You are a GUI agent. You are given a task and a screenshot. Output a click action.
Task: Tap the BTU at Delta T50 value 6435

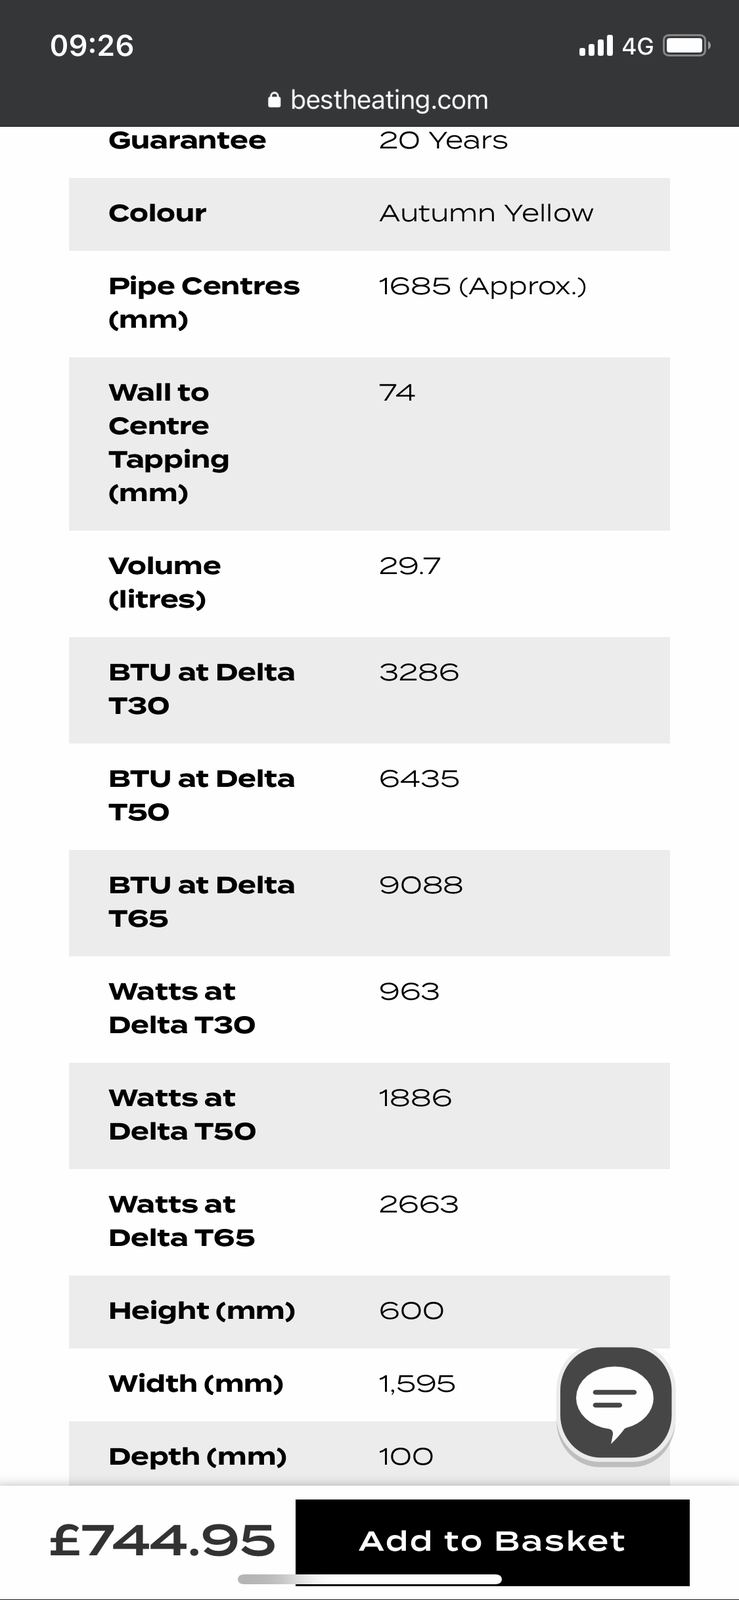pos(419,779)
